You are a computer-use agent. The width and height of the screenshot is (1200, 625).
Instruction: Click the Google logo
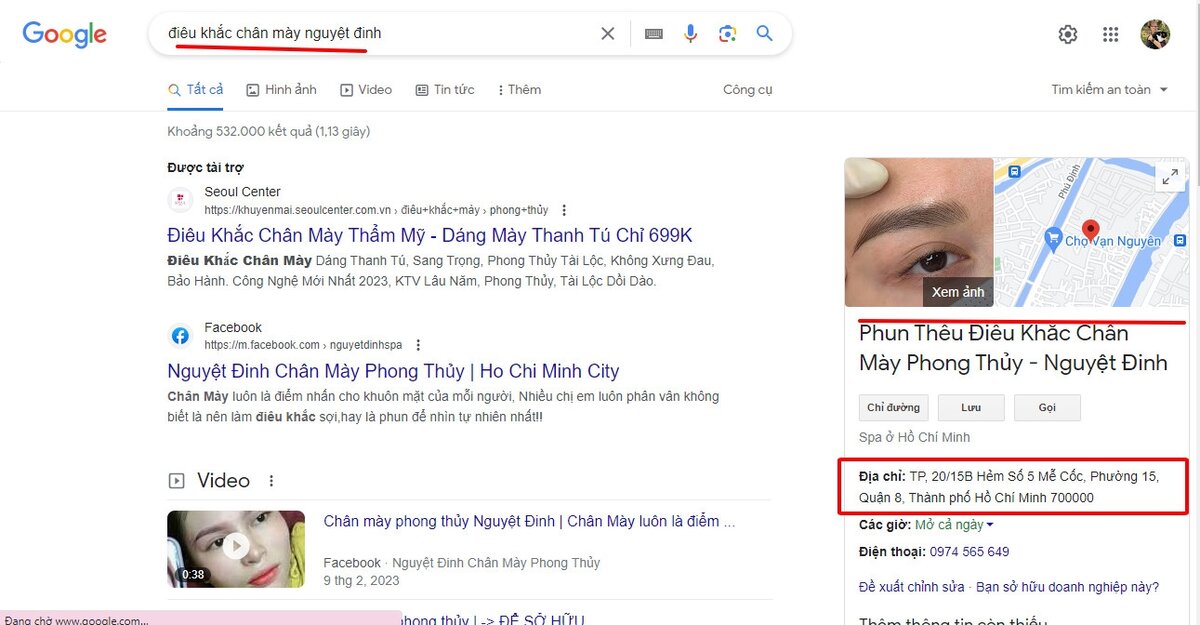point(65,34)
